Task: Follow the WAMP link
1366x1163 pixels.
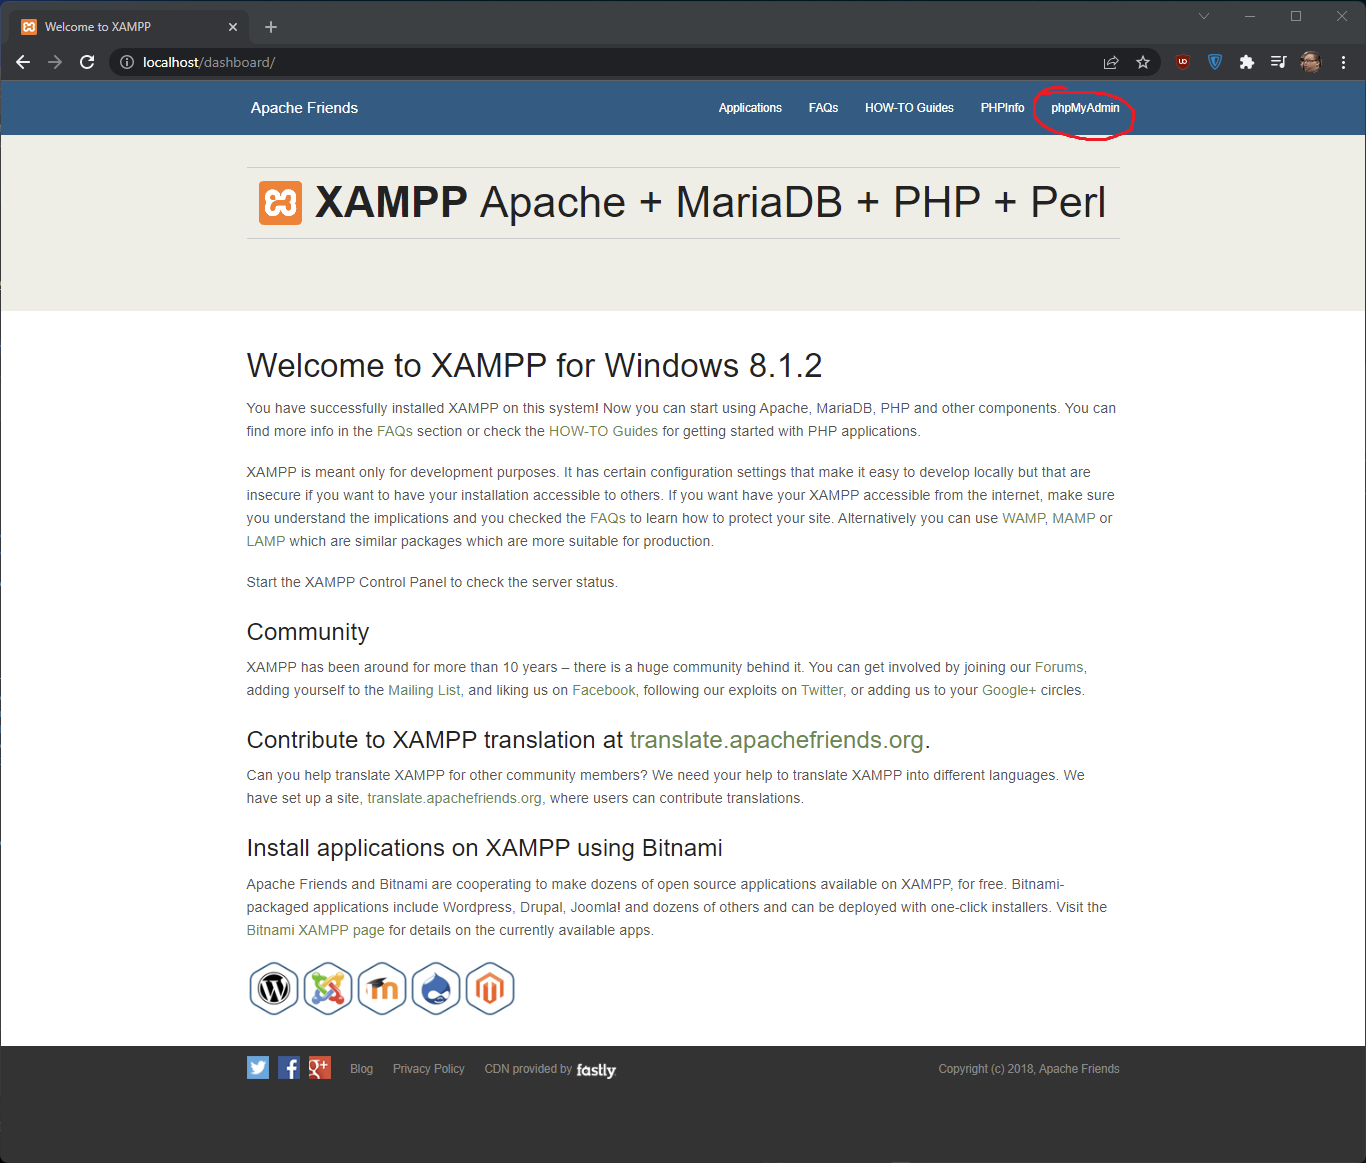Action: click(1023, 518)
